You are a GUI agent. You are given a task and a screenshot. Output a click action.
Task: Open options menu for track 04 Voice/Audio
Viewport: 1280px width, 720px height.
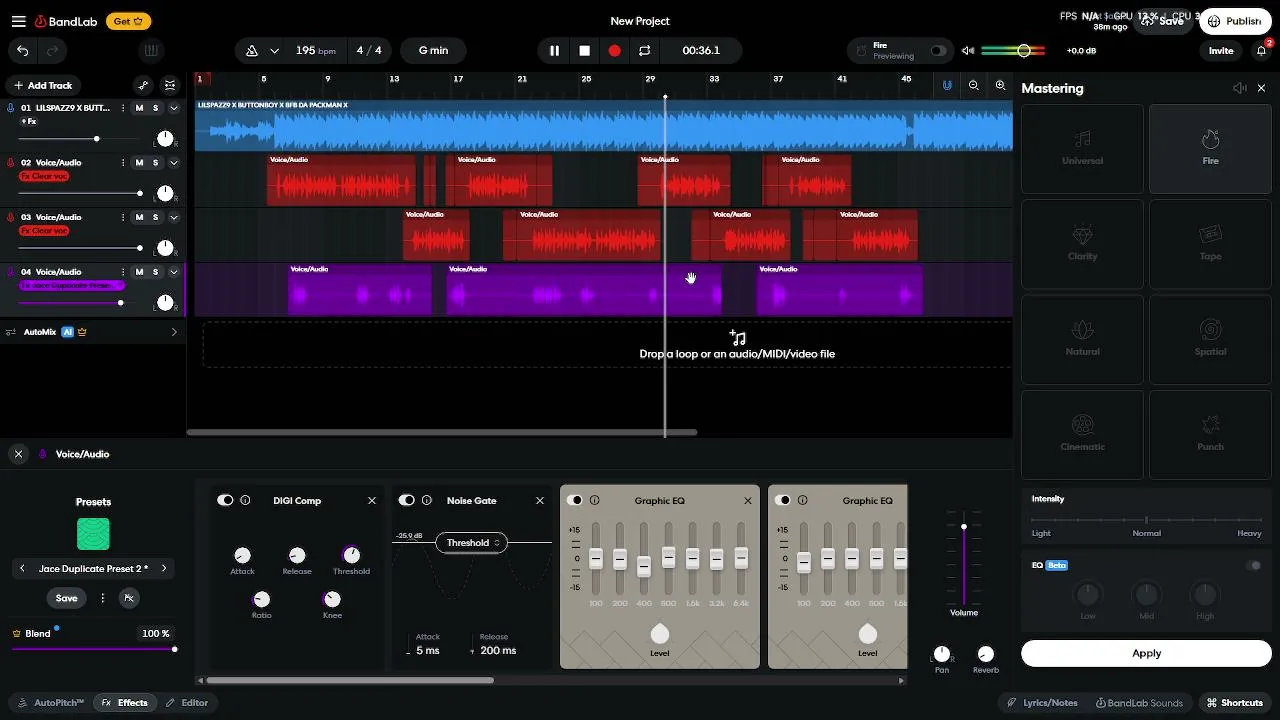[124, 272]
